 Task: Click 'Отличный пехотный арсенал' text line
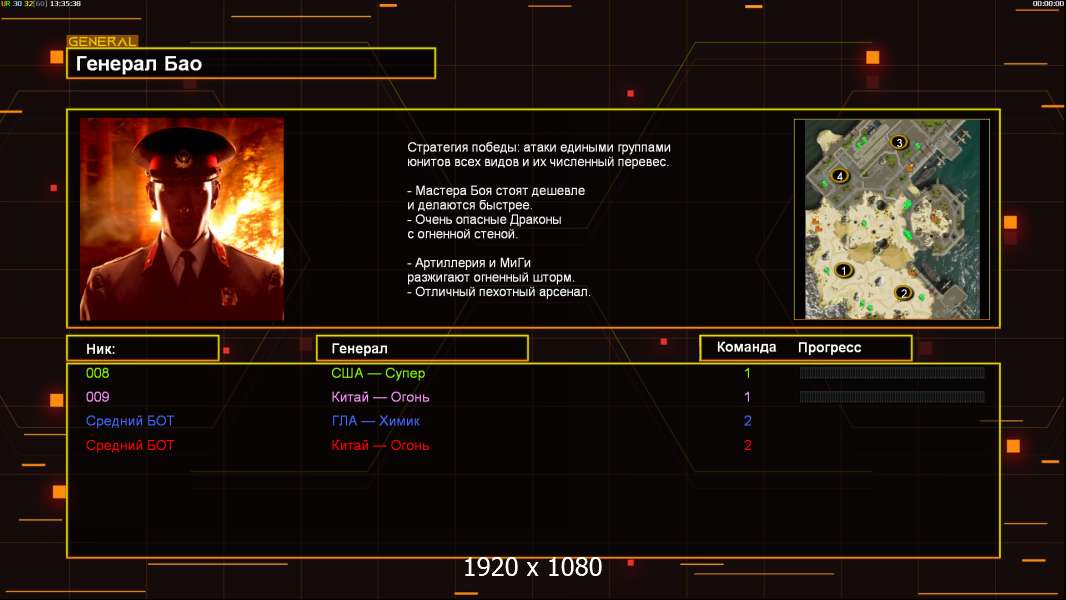point(499,292)
